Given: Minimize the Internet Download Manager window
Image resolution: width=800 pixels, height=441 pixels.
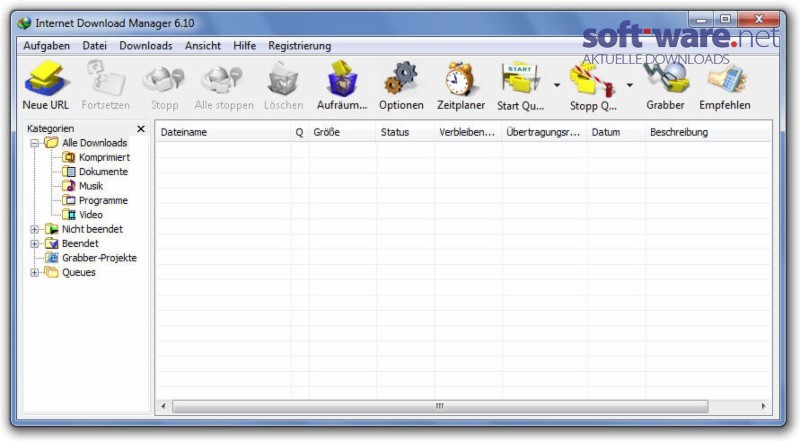Looking at the screenshot, I should [x=702, y=20].
